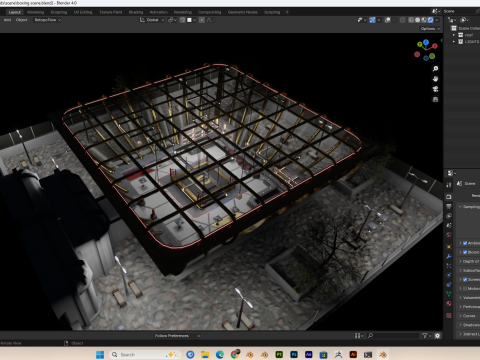Click the red X axis on navigation gizmo

click(x=435, y=46)
